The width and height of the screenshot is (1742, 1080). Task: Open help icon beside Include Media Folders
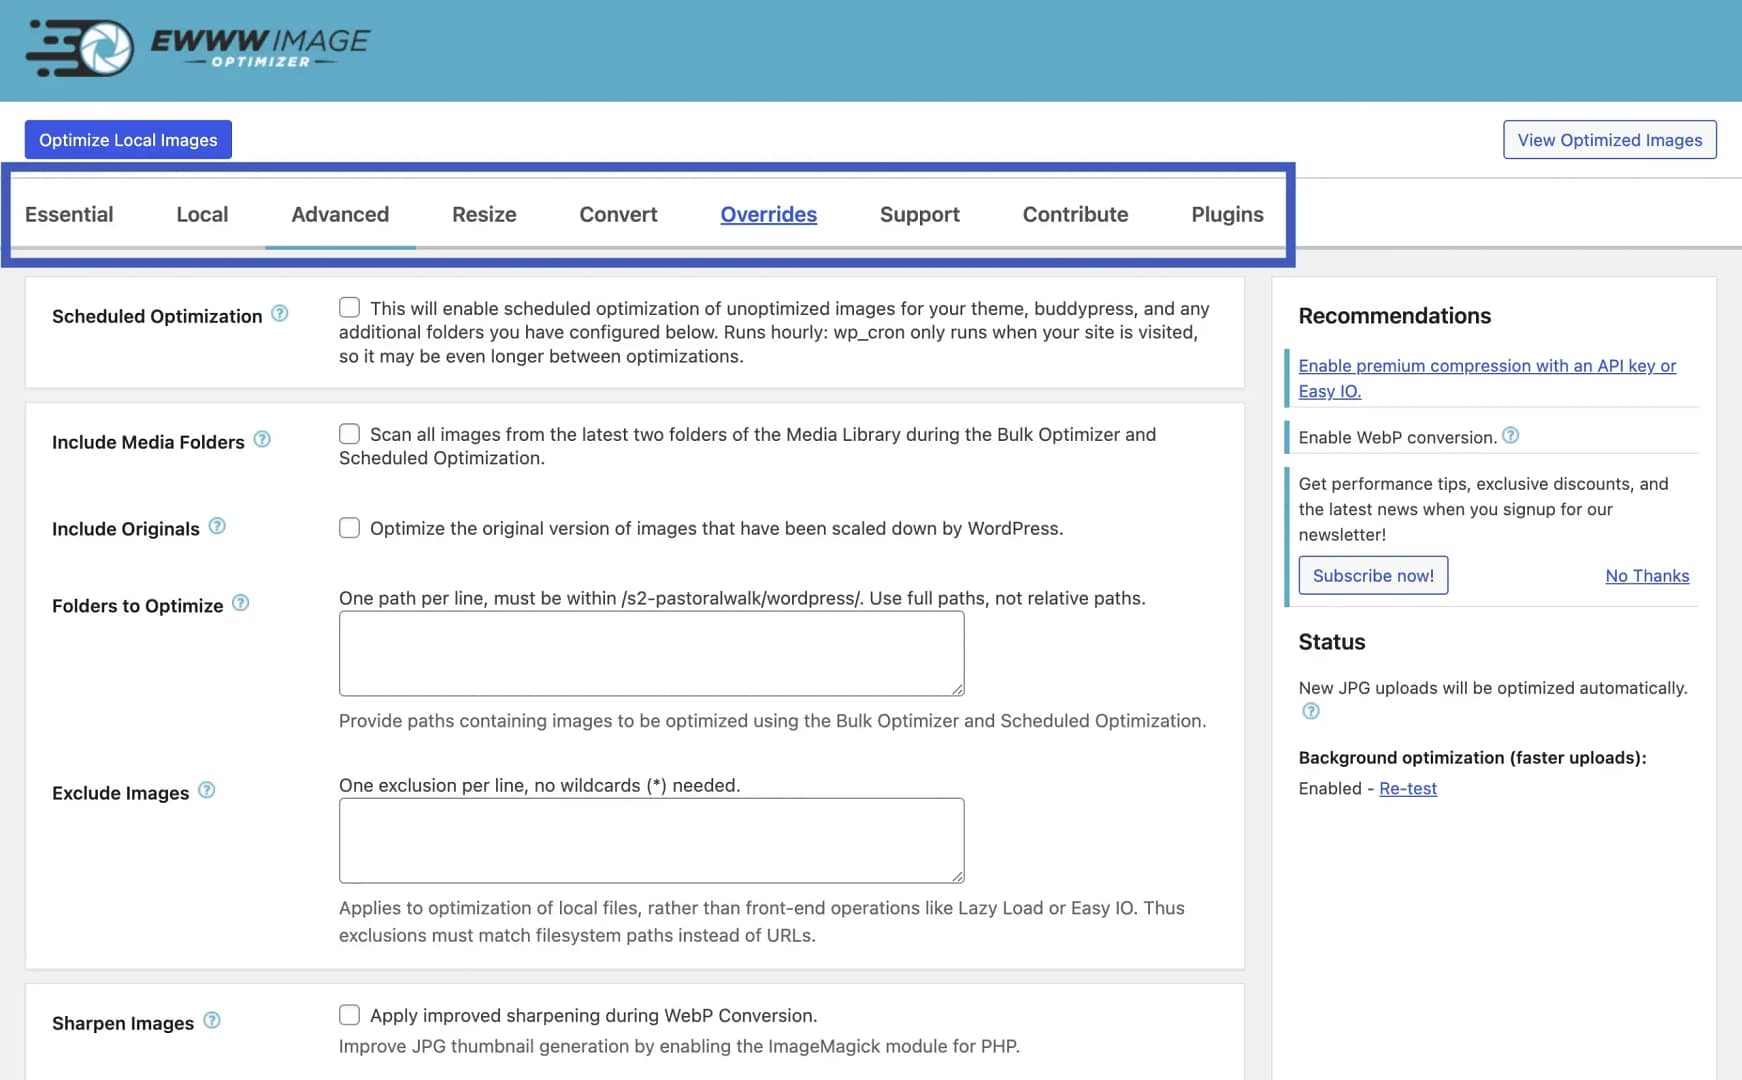click(262, 440)
